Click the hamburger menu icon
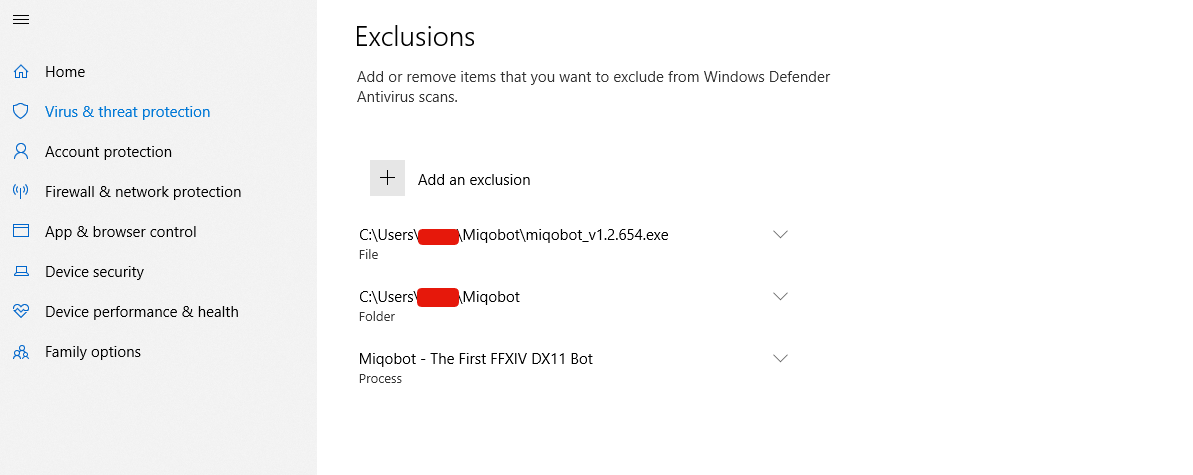Screen dimensions: 1193x475 coord(20,20)
